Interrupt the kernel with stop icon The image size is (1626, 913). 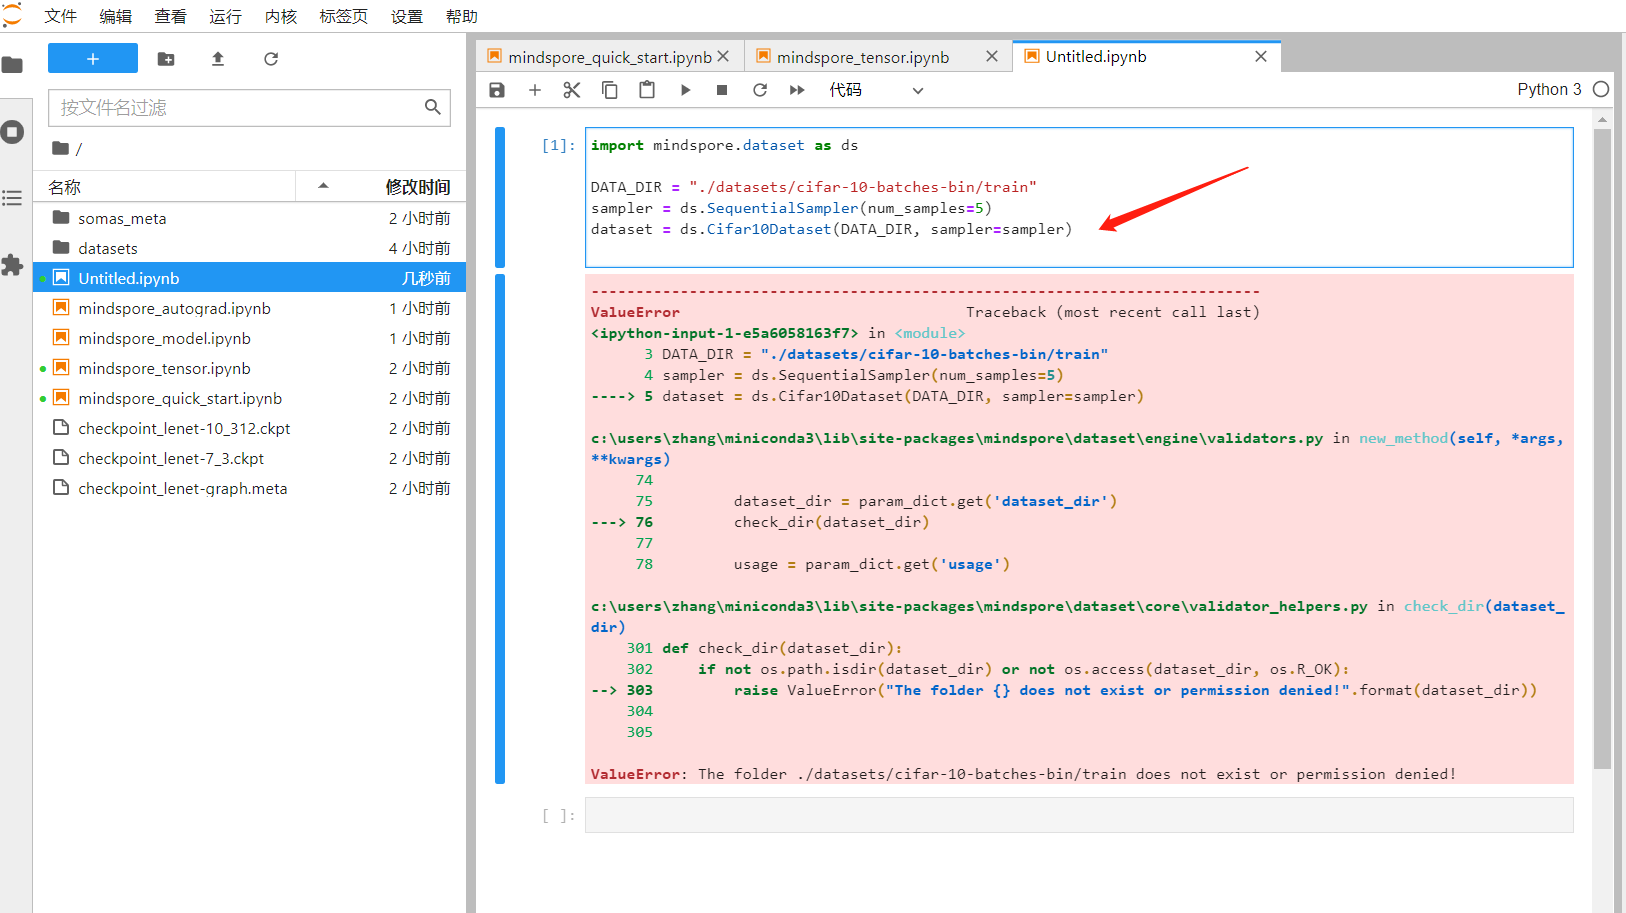click(722, 90)
